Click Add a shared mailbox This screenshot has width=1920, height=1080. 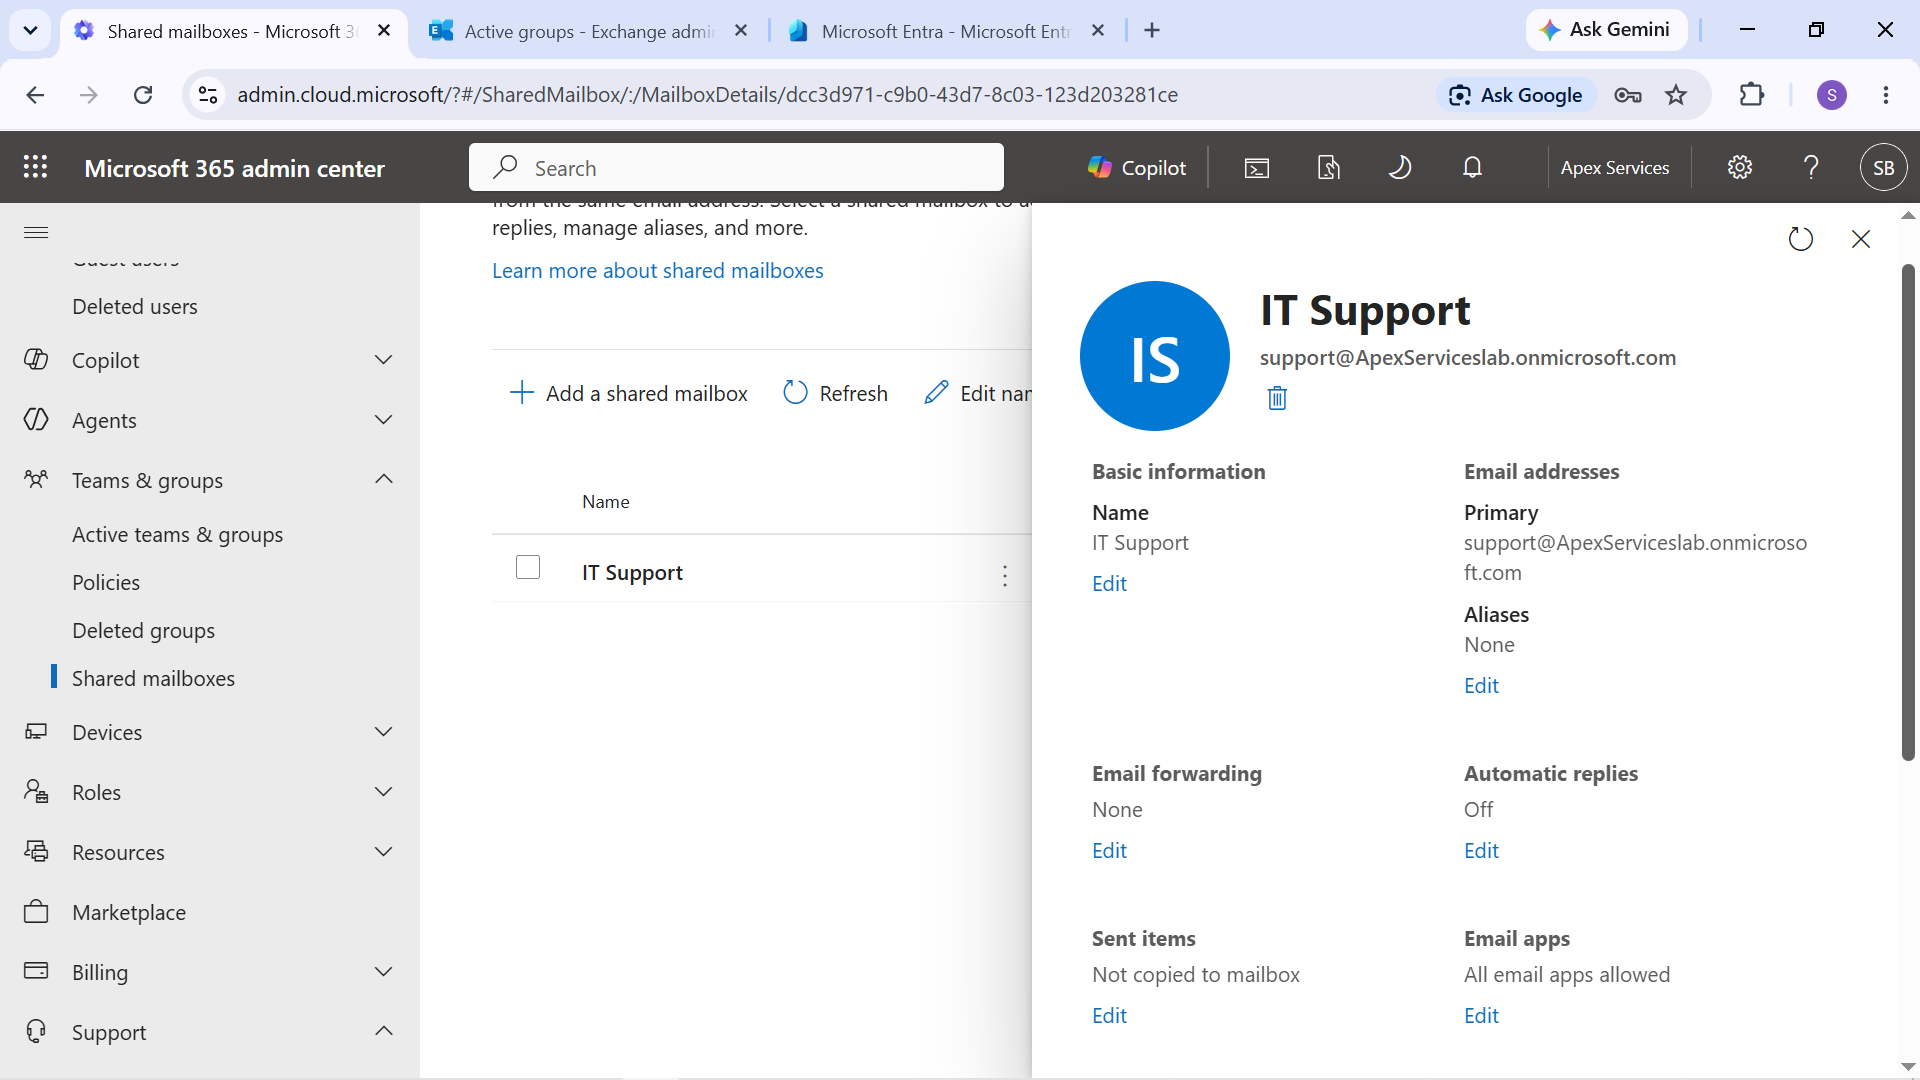pyautogui.click(x=628, y=394)
